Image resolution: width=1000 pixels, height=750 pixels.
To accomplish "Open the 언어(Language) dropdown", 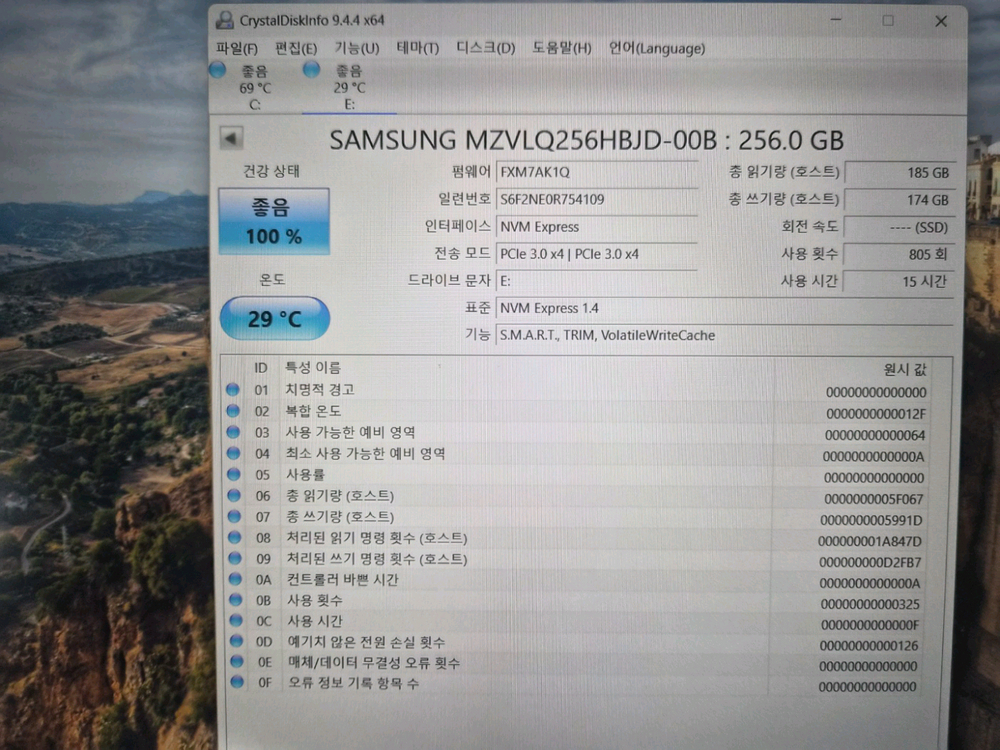I will (657, 48).
